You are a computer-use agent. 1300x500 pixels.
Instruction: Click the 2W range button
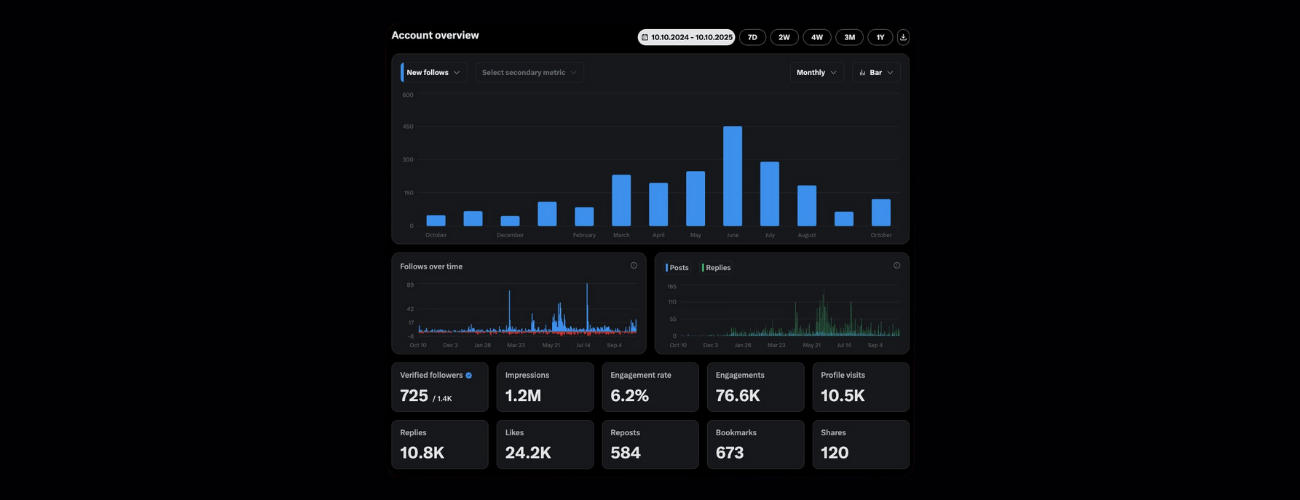click(x=784, y=37)
